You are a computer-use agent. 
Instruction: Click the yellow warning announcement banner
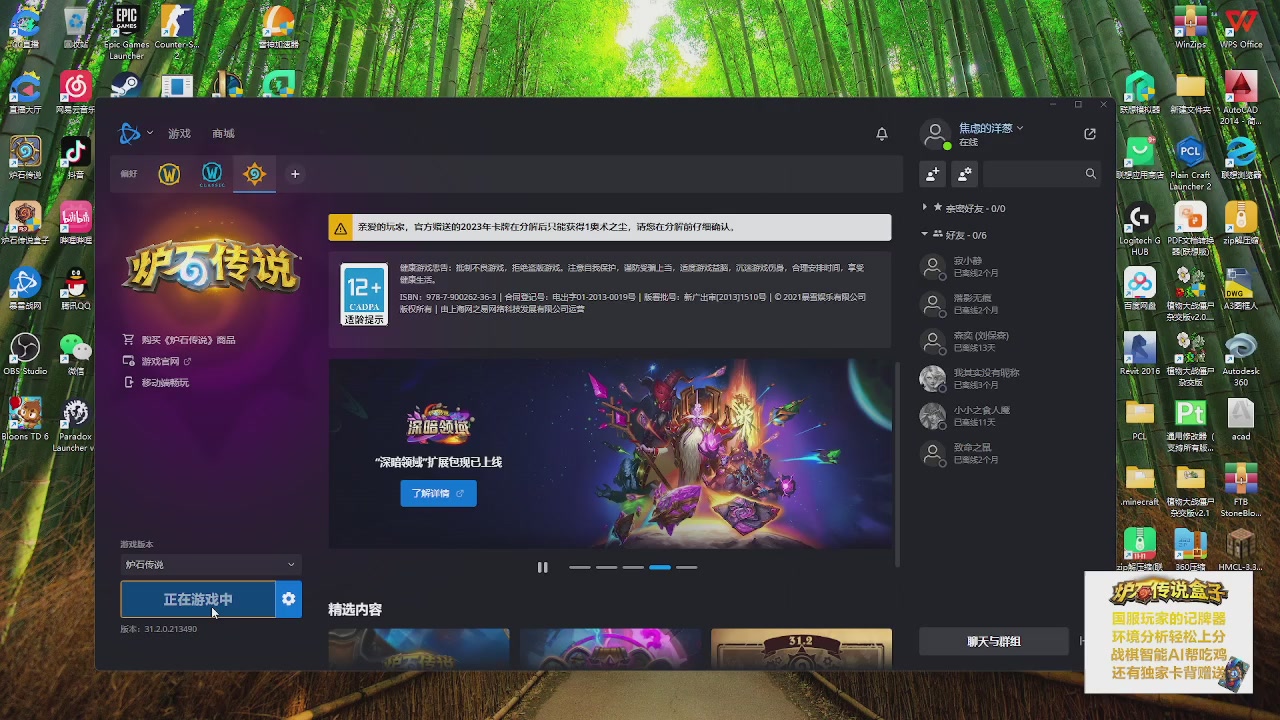tap(610, 227)
